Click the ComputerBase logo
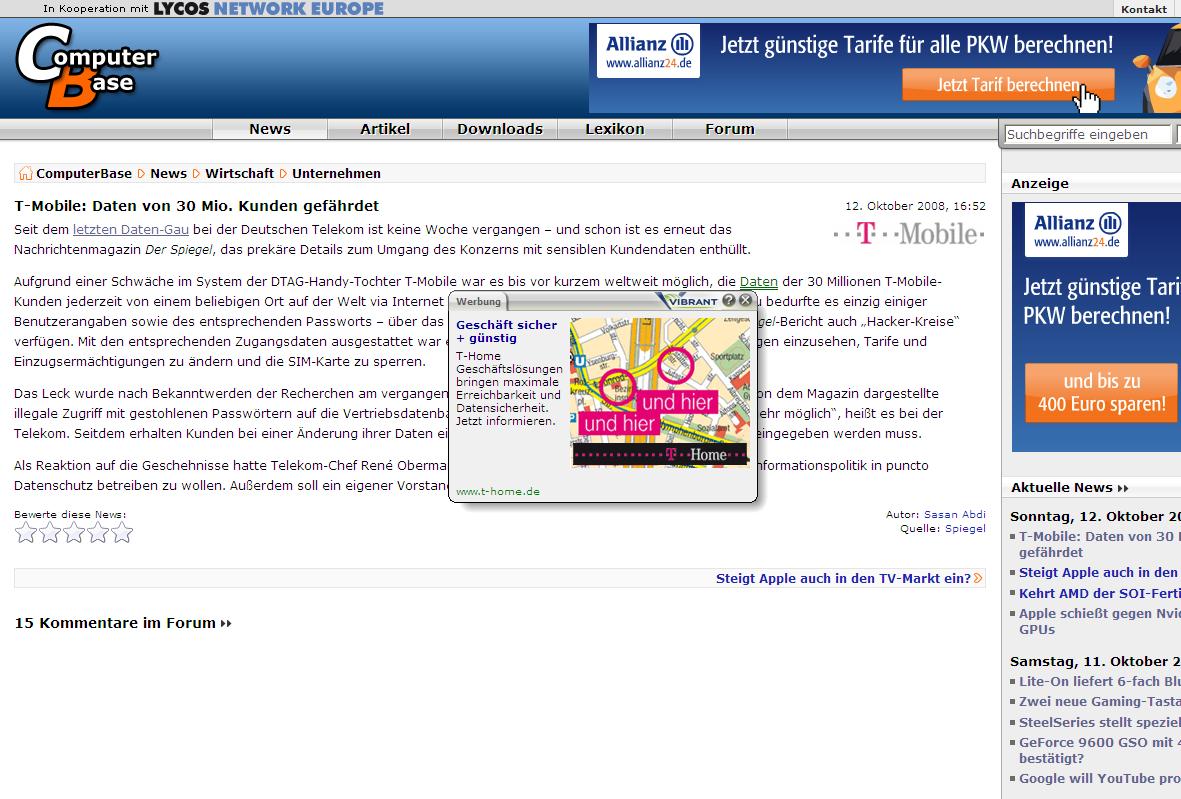The image size is (1181, 799). coord(87,66)
